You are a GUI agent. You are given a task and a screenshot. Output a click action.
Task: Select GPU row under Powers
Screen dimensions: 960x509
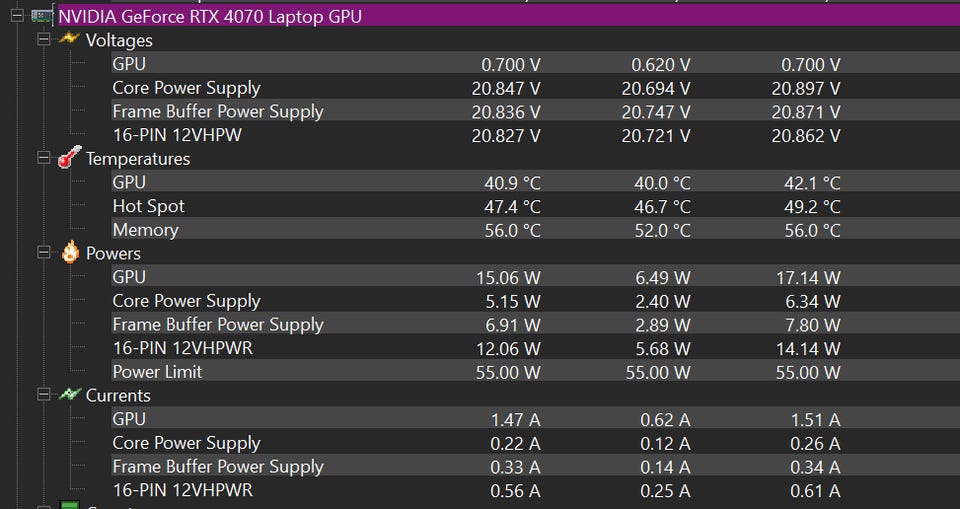click(x=536, y=277)
